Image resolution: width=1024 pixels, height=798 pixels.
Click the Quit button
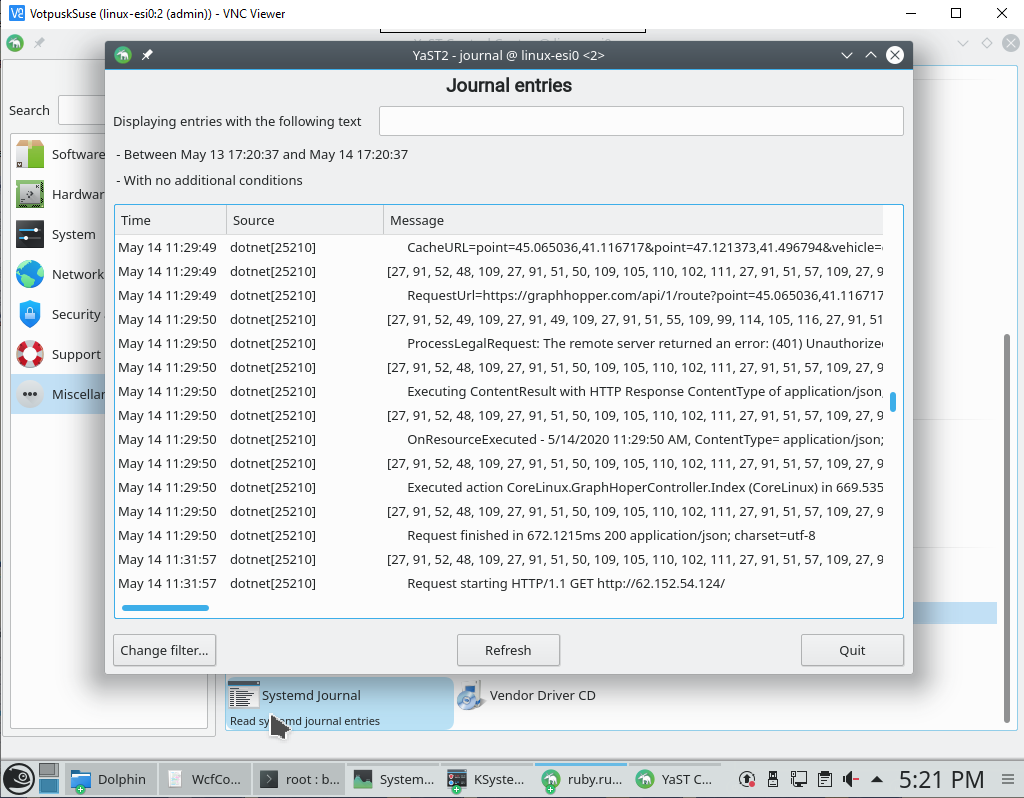point(852,650)
